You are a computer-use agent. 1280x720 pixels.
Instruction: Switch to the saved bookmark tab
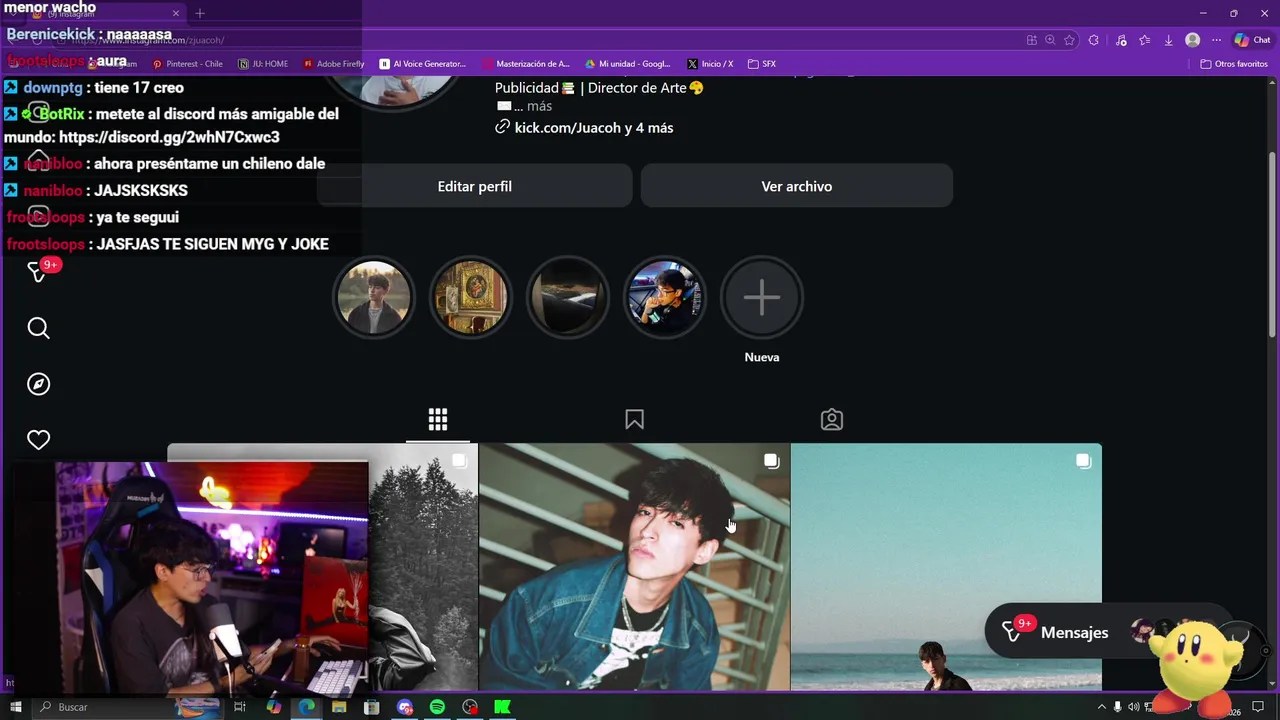click(634, 420)
